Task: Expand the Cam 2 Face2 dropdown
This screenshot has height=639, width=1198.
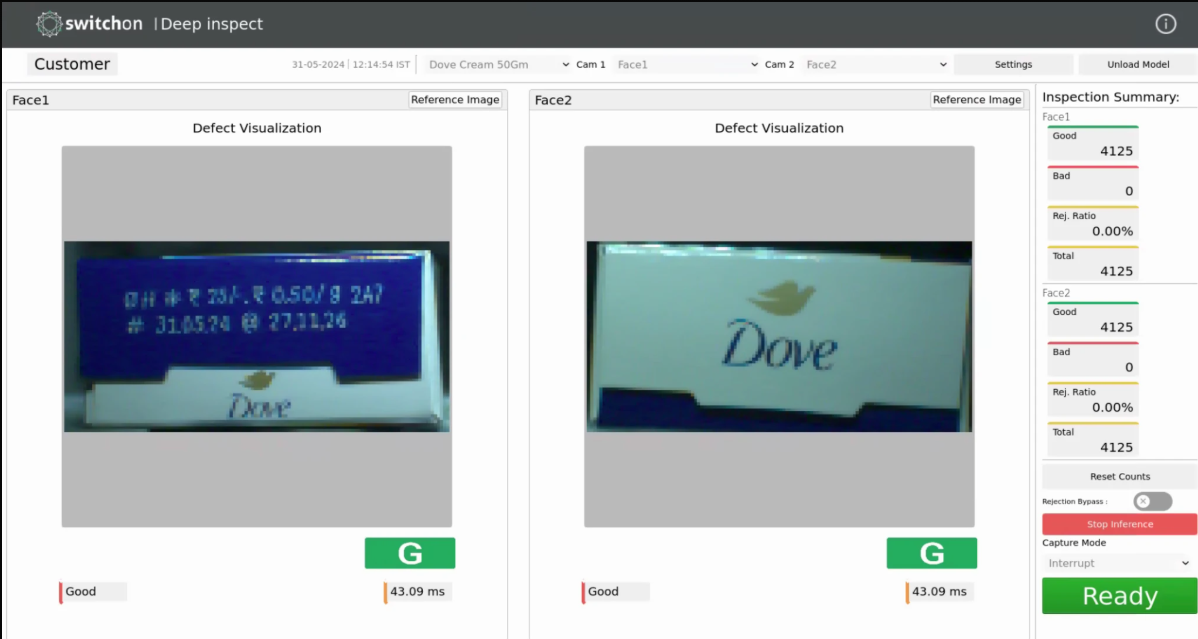Action: [876, 65]
